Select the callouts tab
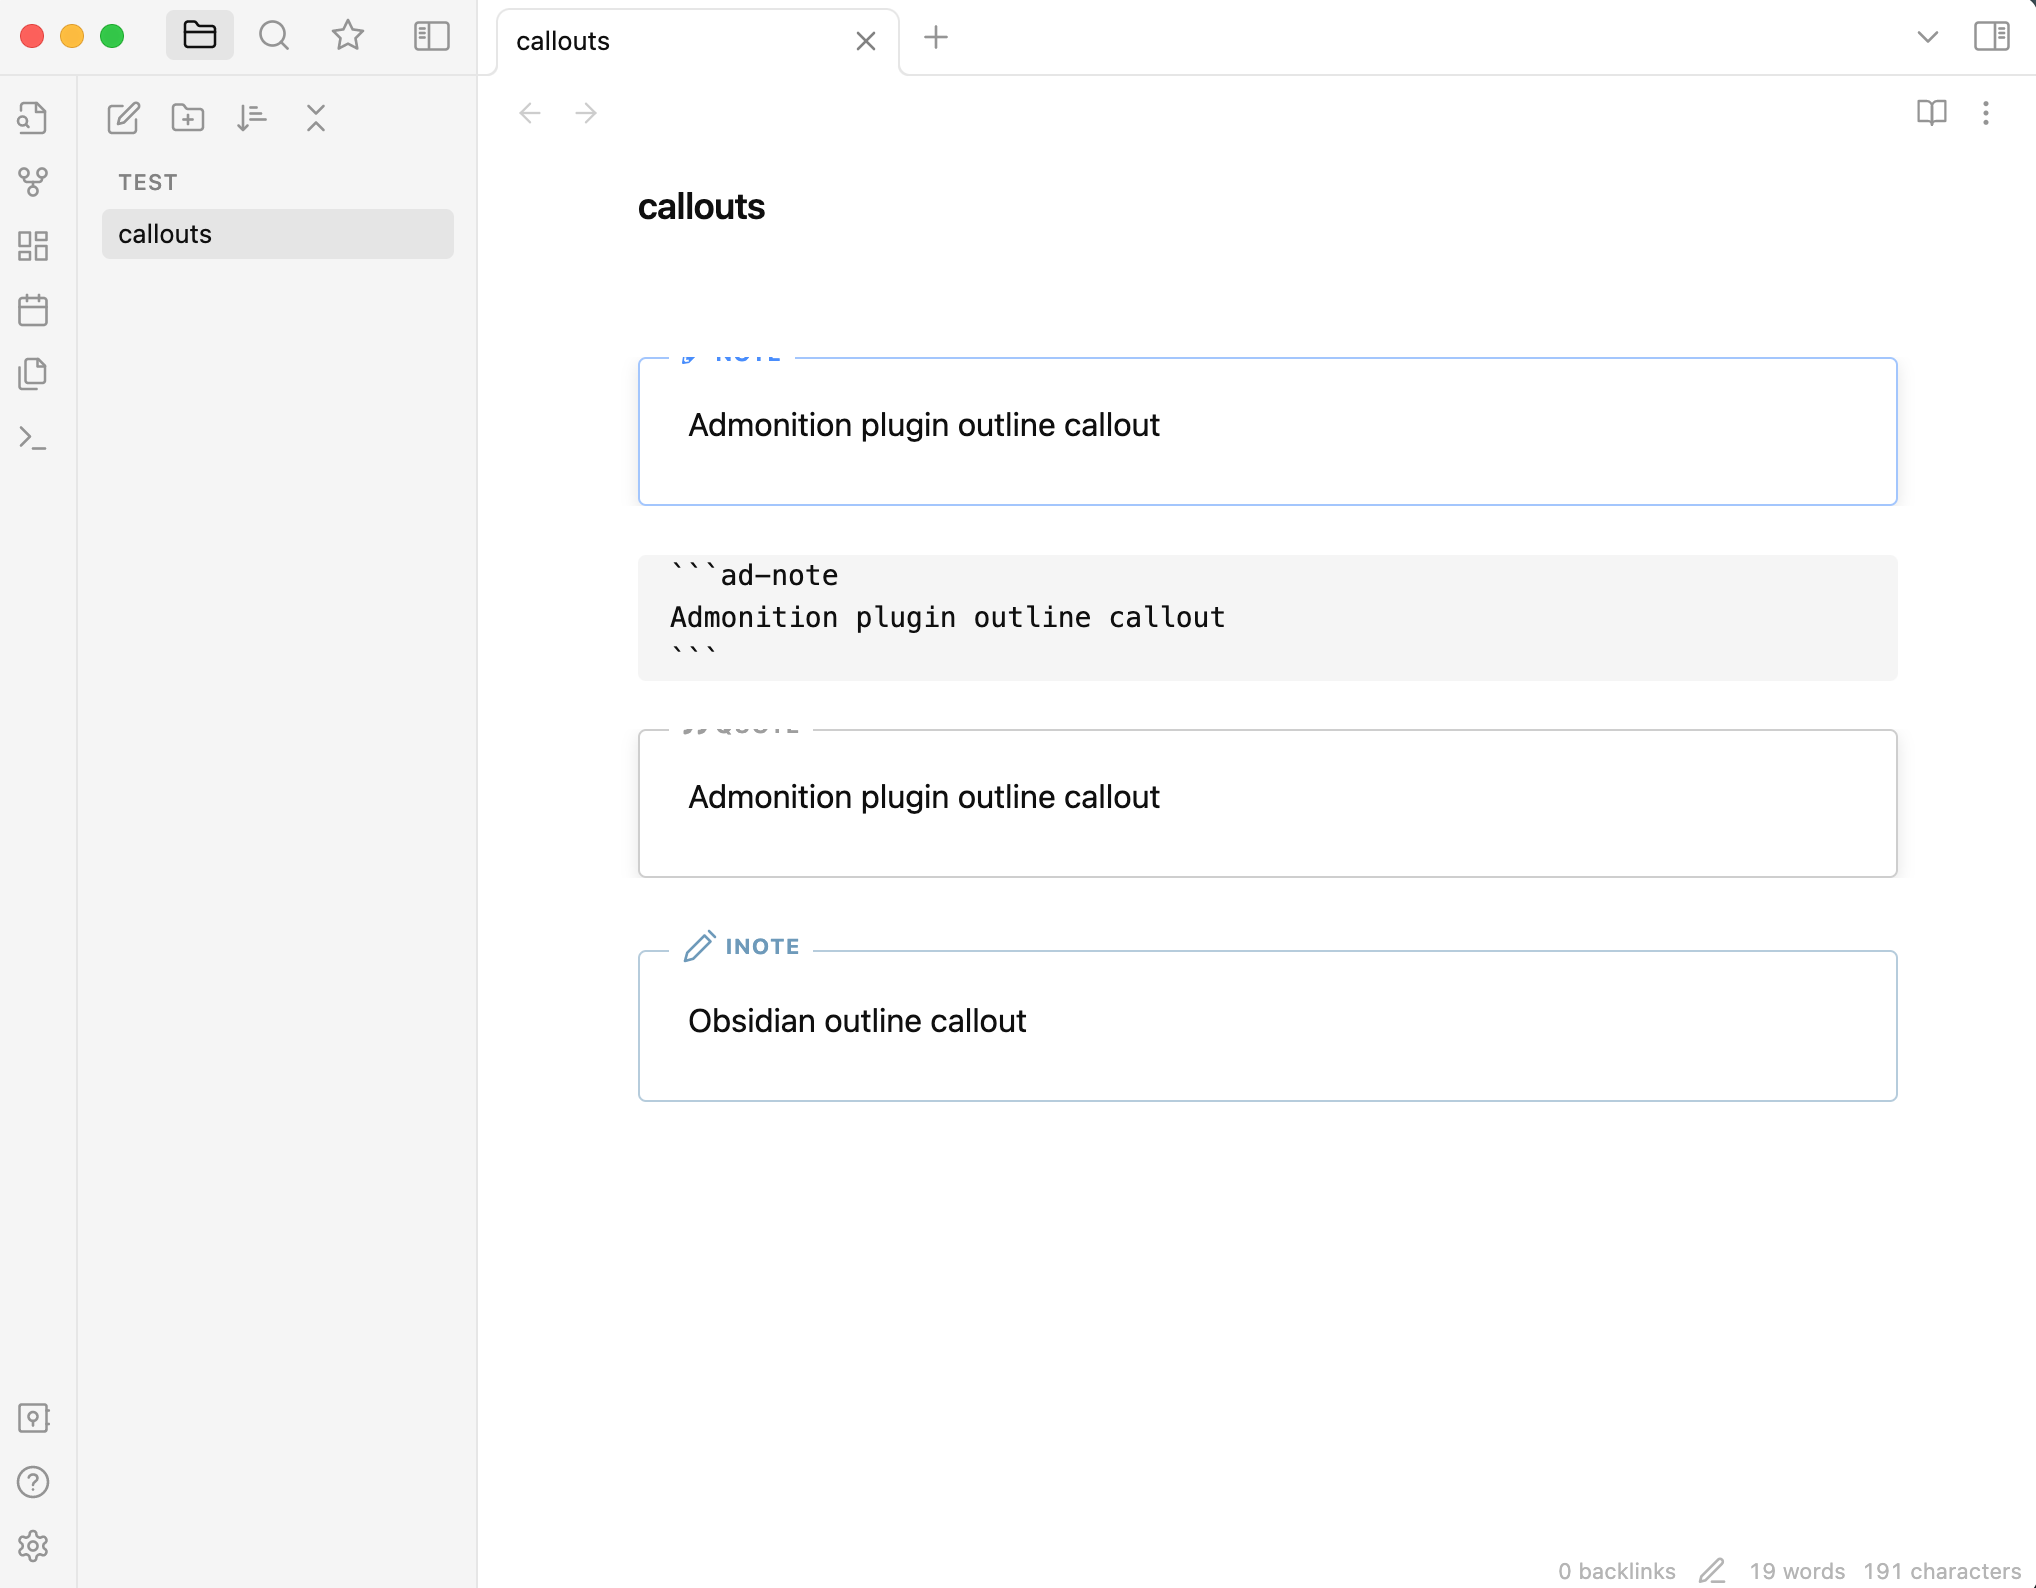This screenshot has width=2036, height=1588. coord(563,41)
